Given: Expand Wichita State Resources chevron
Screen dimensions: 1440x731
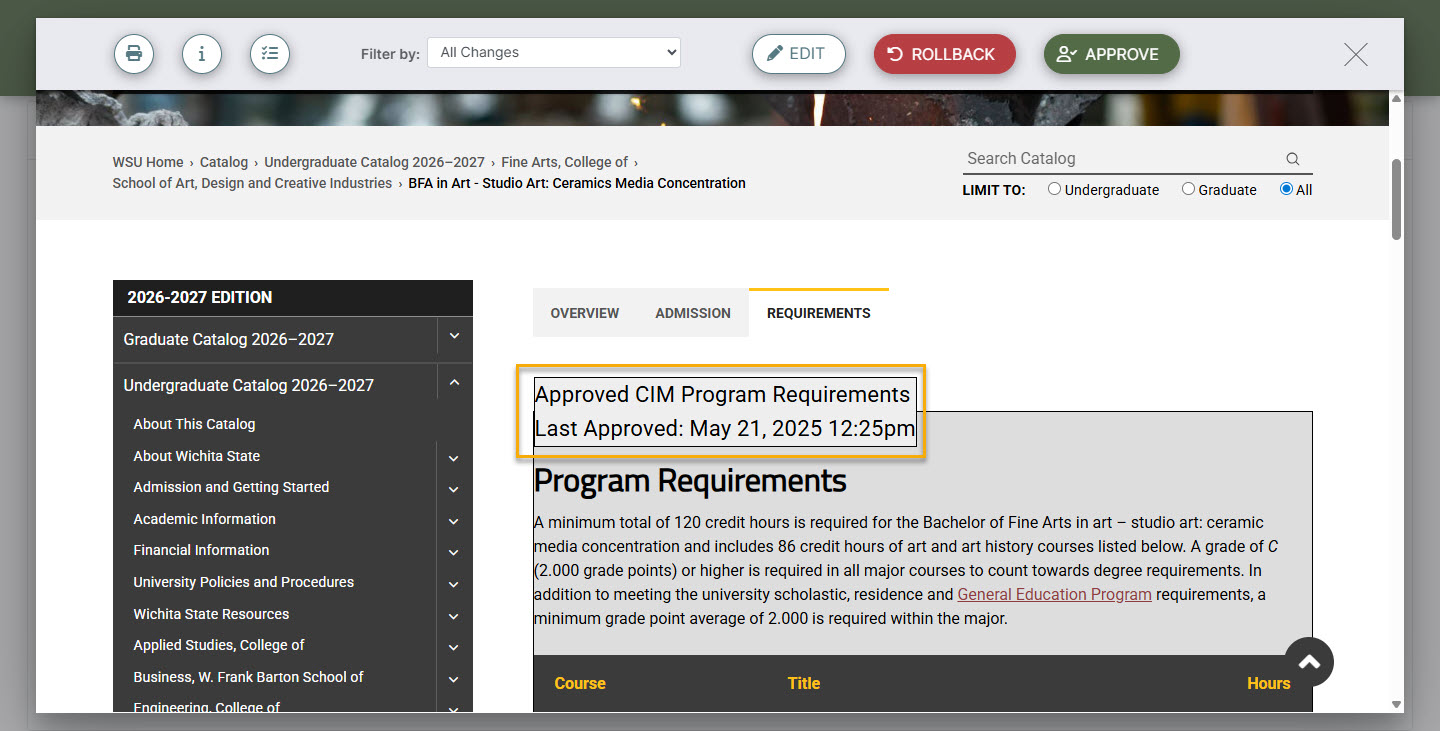Looking at the screenshot, I should coord(453,617).
